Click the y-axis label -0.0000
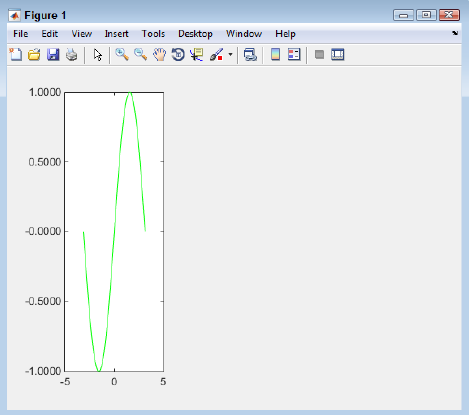469x415 pixels. [x=43, y=231]
